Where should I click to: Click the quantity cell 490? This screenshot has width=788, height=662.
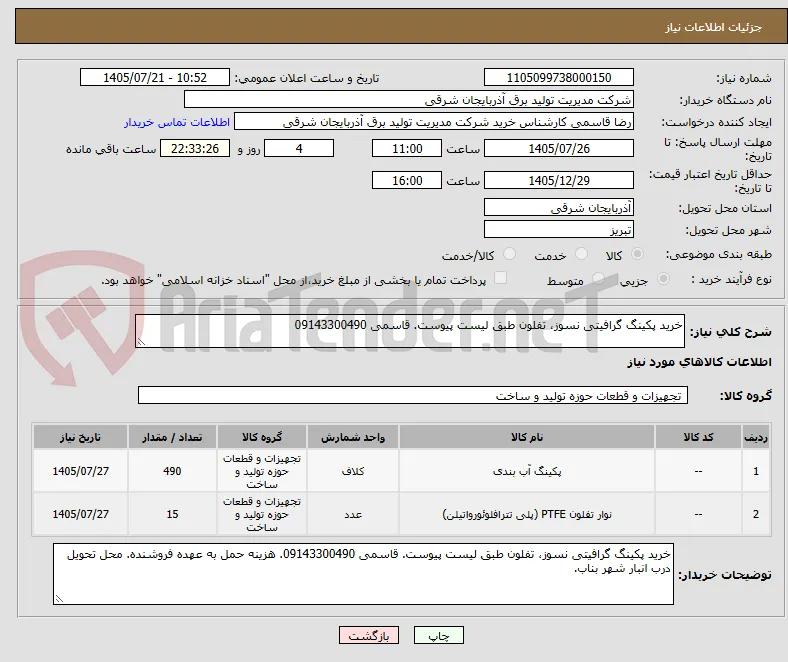pyautogui.click(x=172, y=471)
